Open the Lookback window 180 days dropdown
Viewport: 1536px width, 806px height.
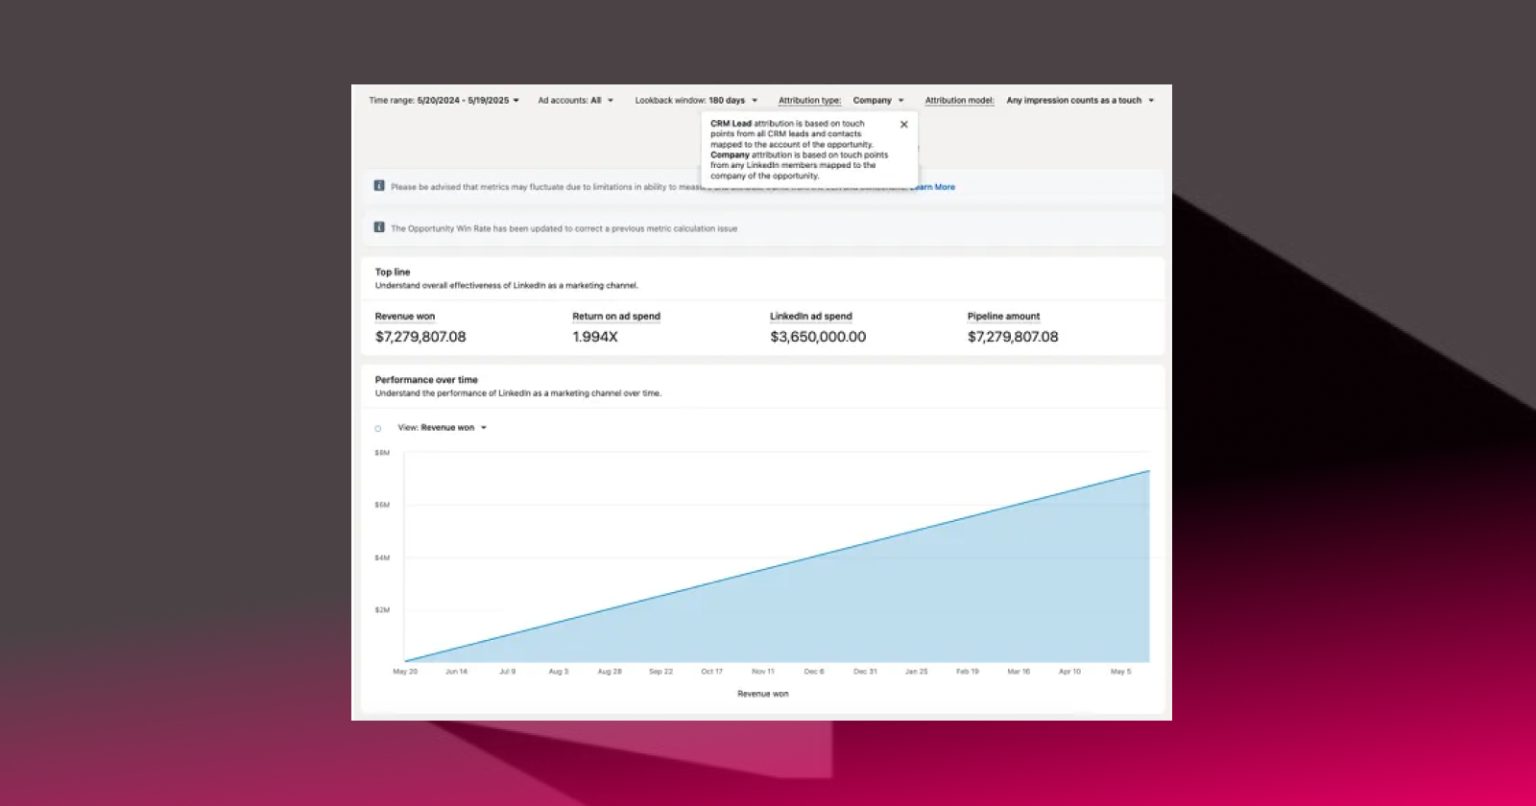[x=697, y=100]
